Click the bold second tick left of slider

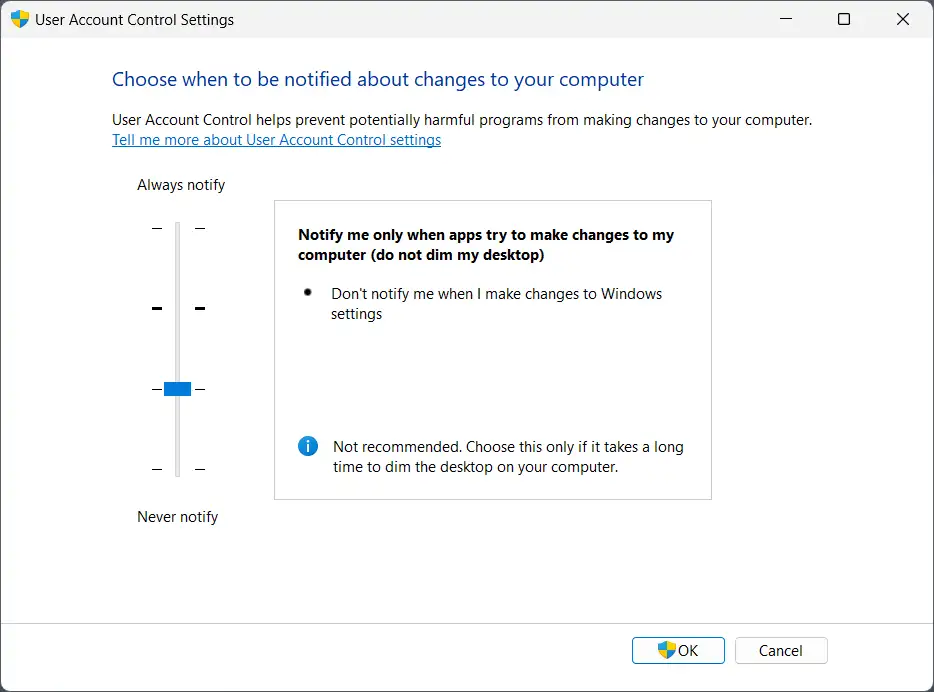(x=156, y=309)
